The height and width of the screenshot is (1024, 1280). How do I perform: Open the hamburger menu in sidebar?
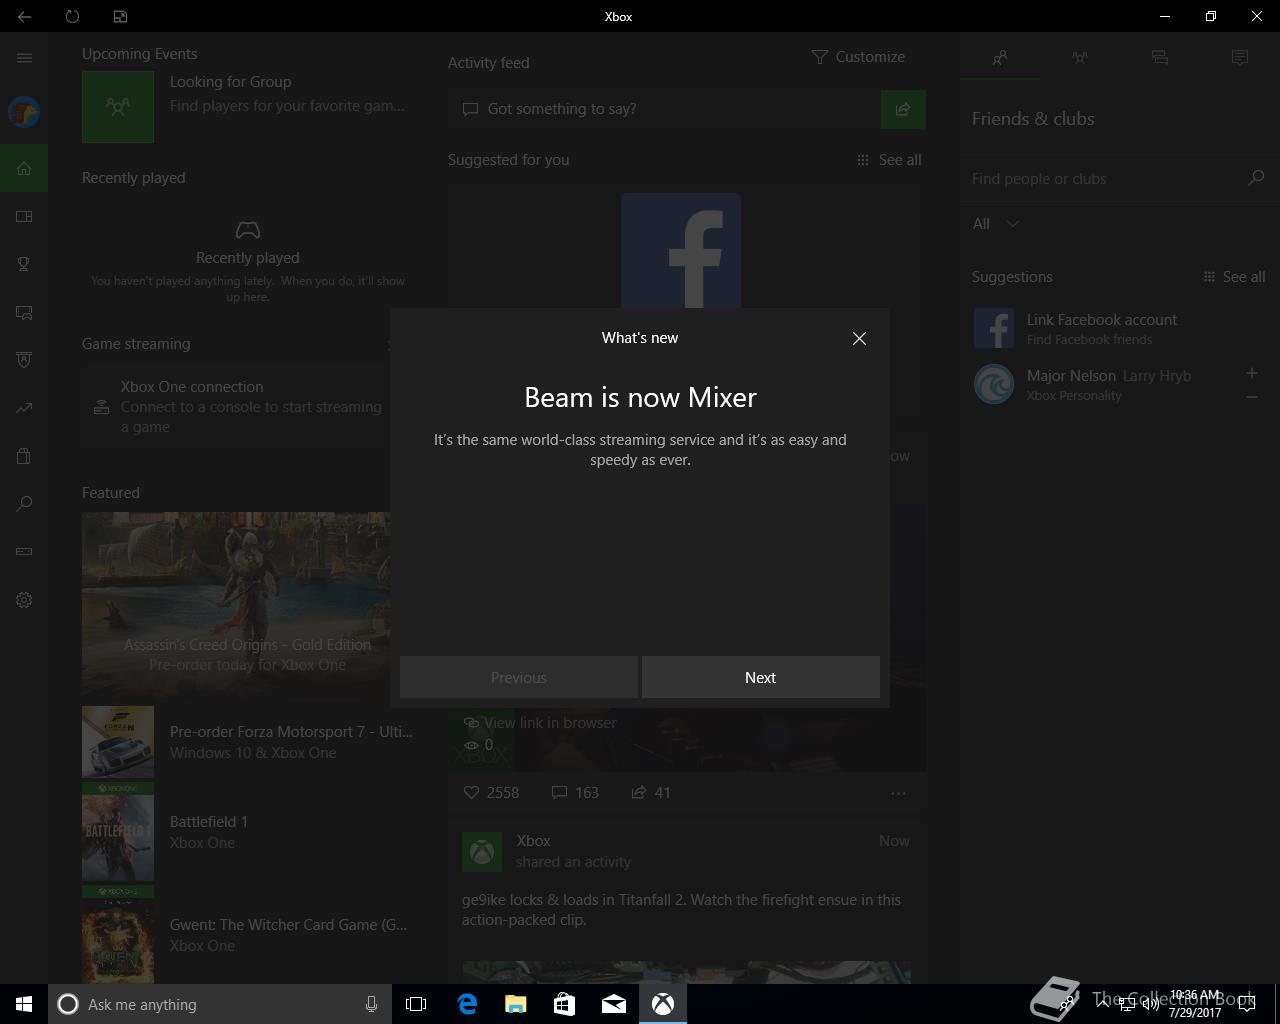tap(24, 58)
